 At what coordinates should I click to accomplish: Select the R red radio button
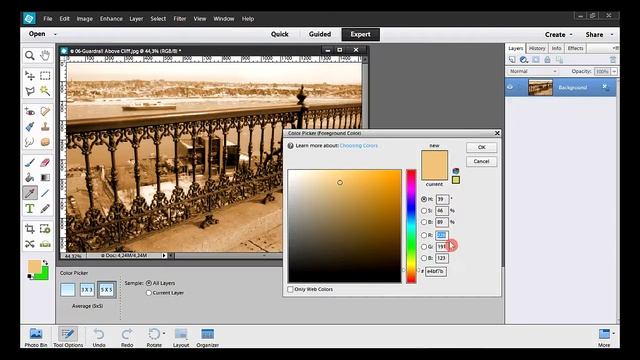coord(424,235)
